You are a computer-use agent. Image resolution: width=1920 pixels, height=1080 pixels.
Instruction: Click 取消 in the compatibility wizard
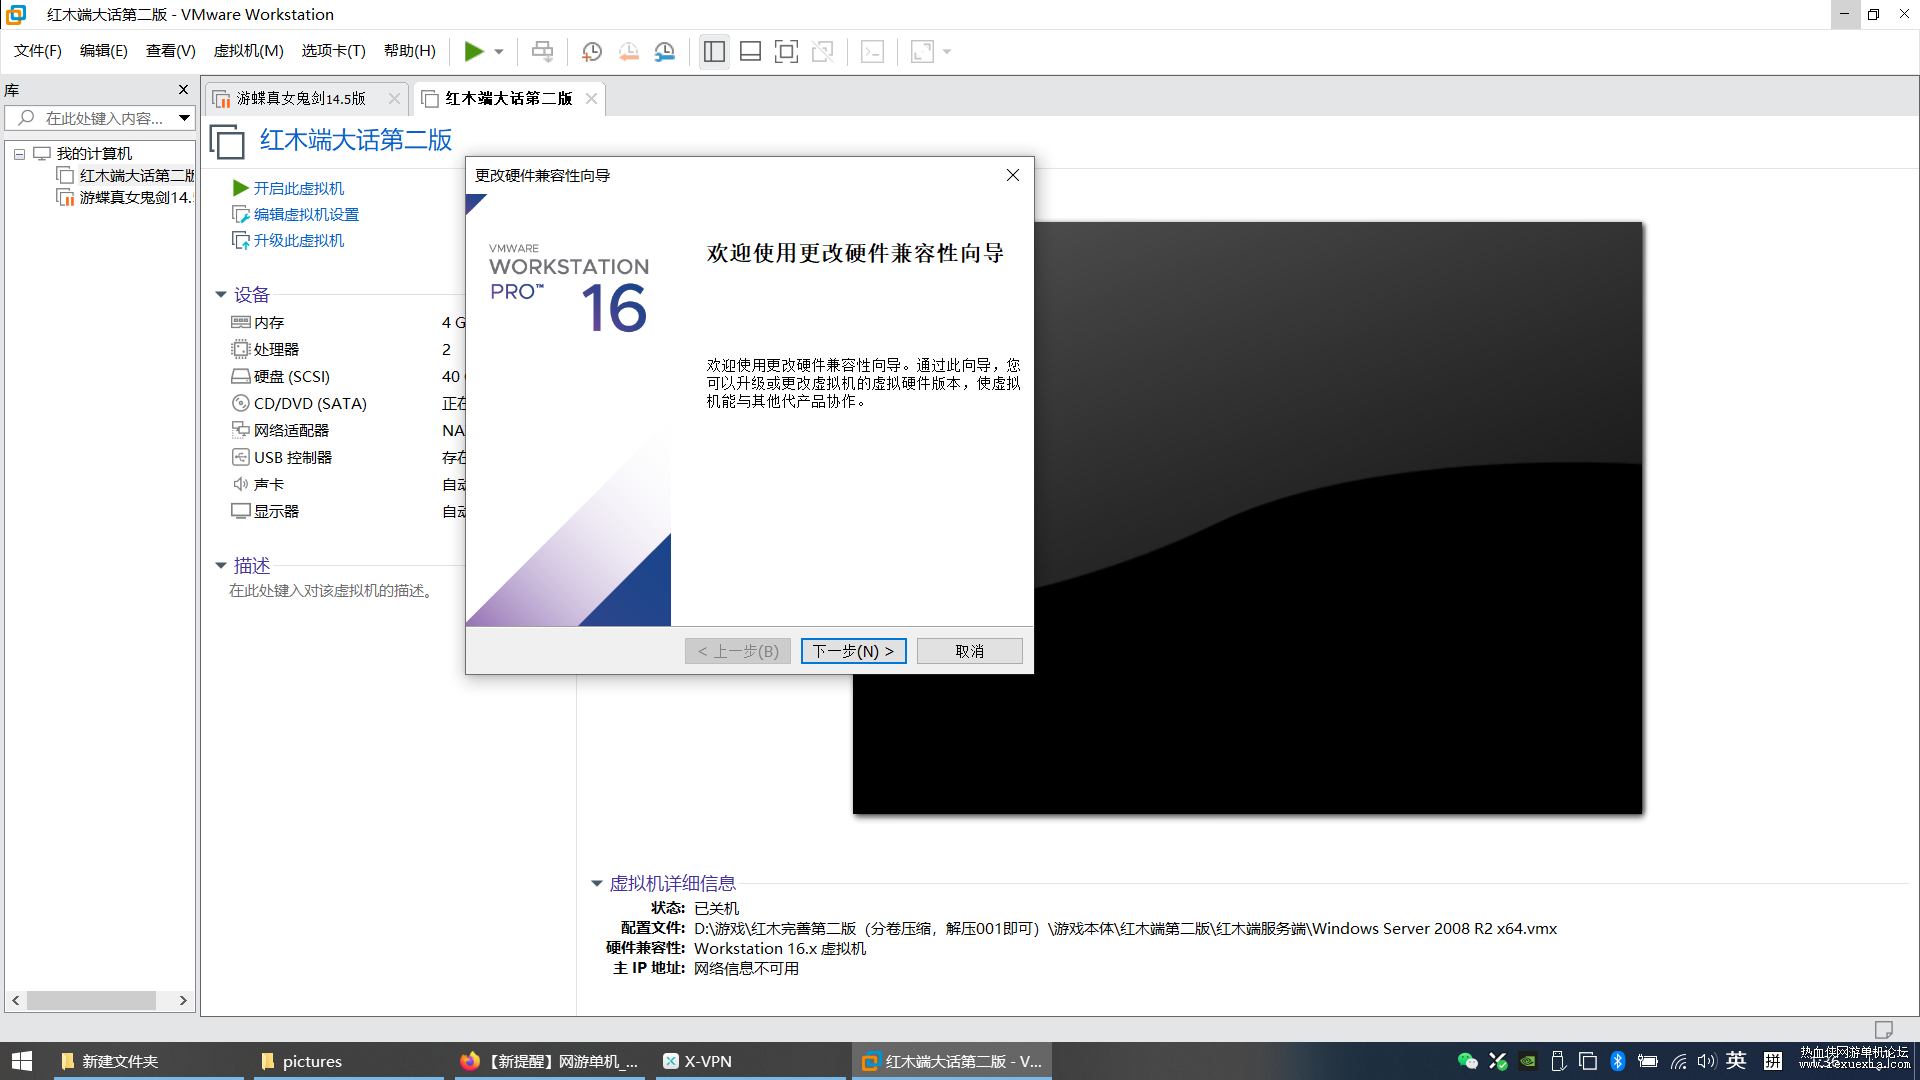[x=969, y=651]
